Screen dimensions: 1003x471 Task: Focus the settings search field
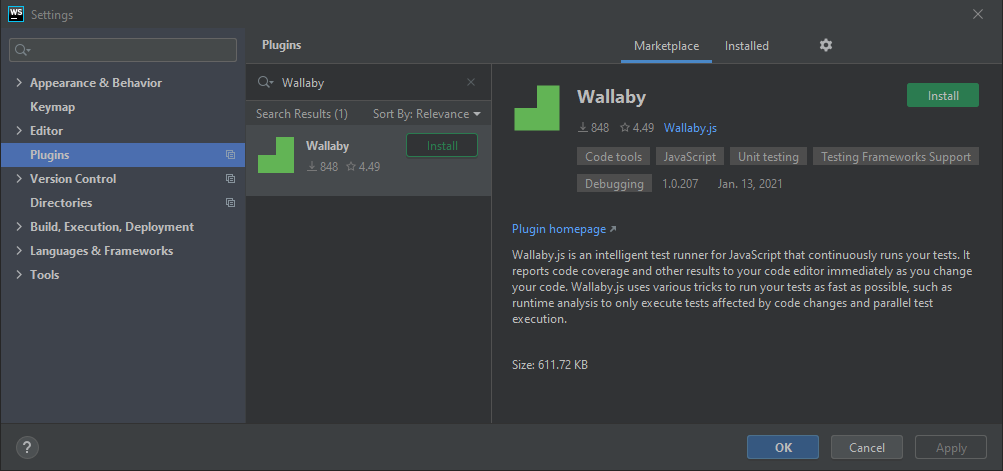[123, 50]
